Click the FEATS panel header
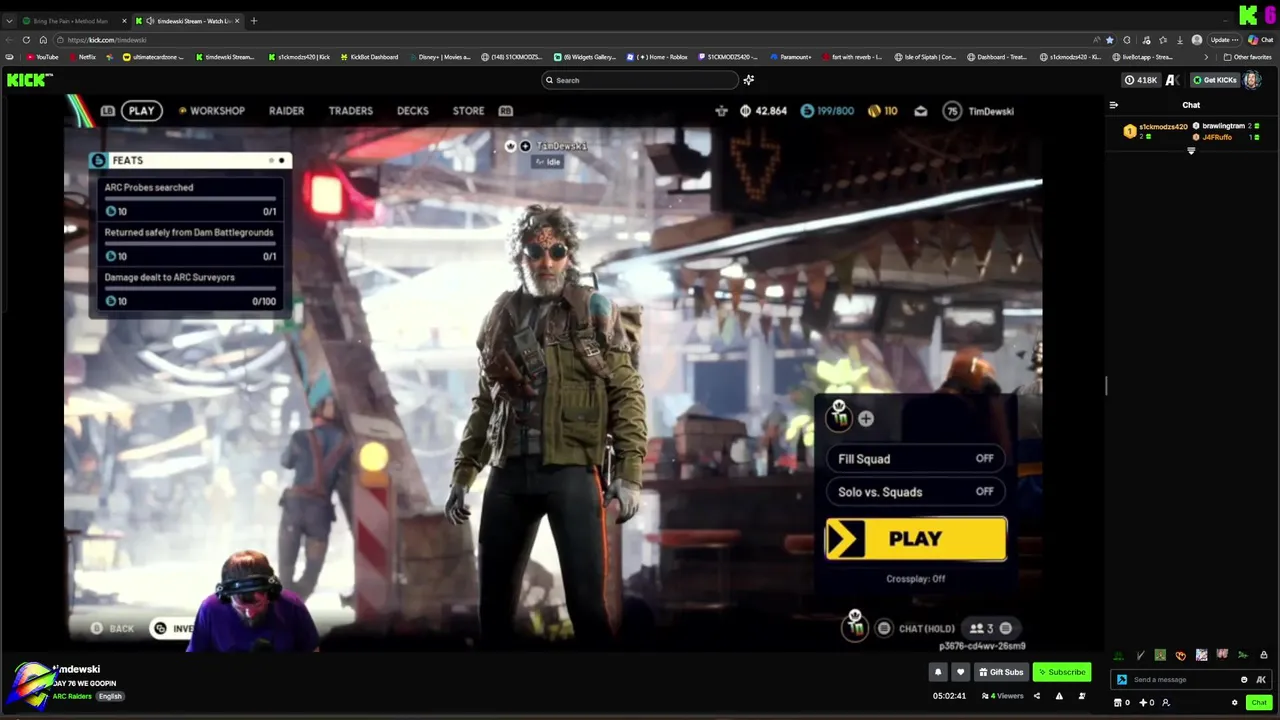 (x=190, y=160)
